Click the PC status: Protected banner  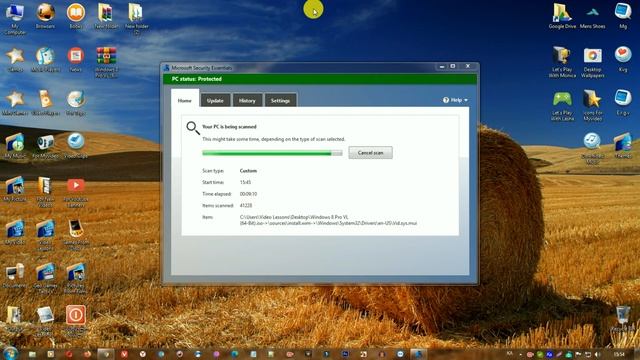[x=320, y=79]
